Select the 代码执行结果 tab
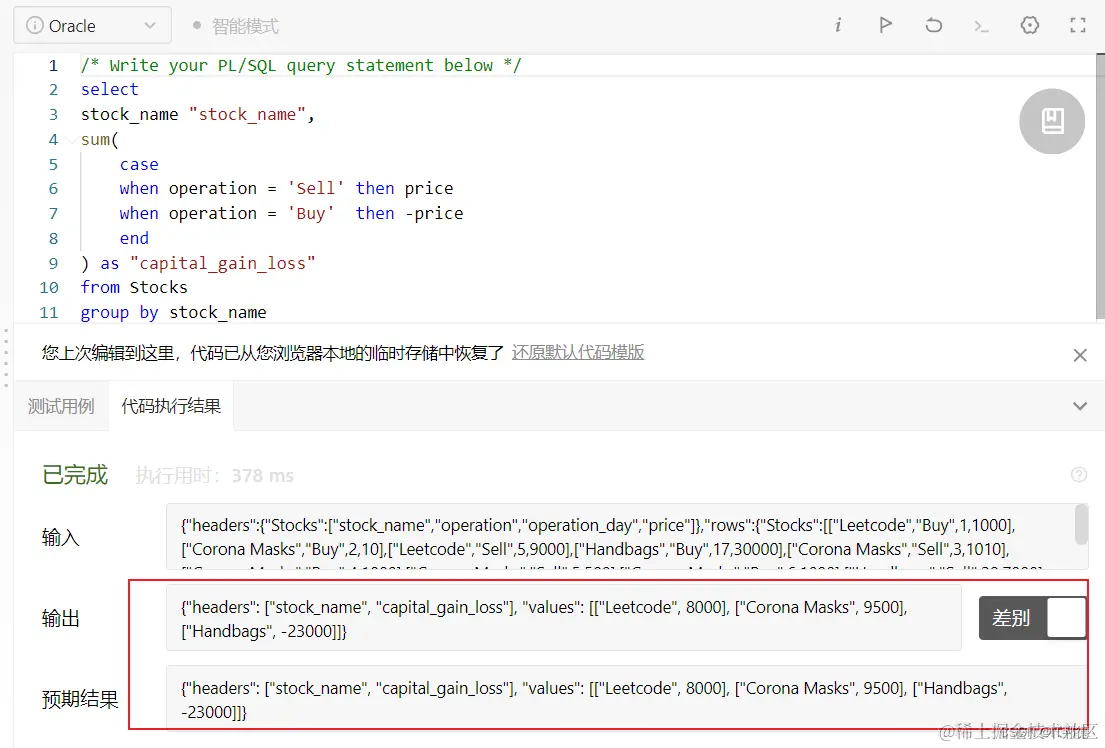Image resolution: width=1105 pixels, height=748 pixels. pos(171,406)
